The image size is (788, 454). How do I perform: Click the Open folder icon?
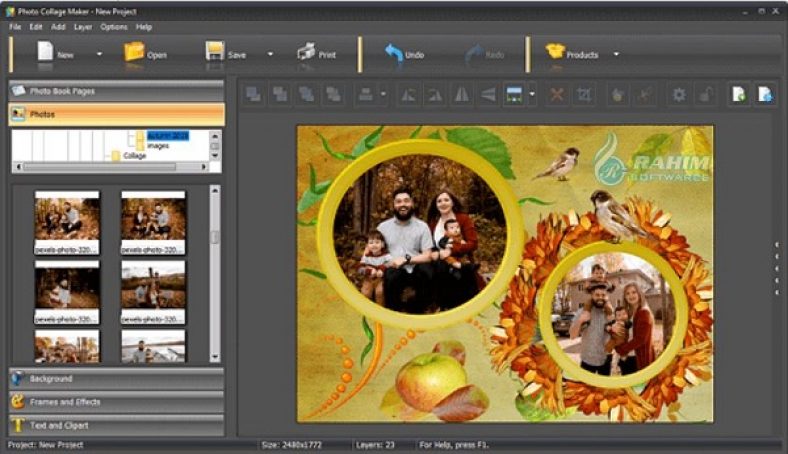point(134,53)
